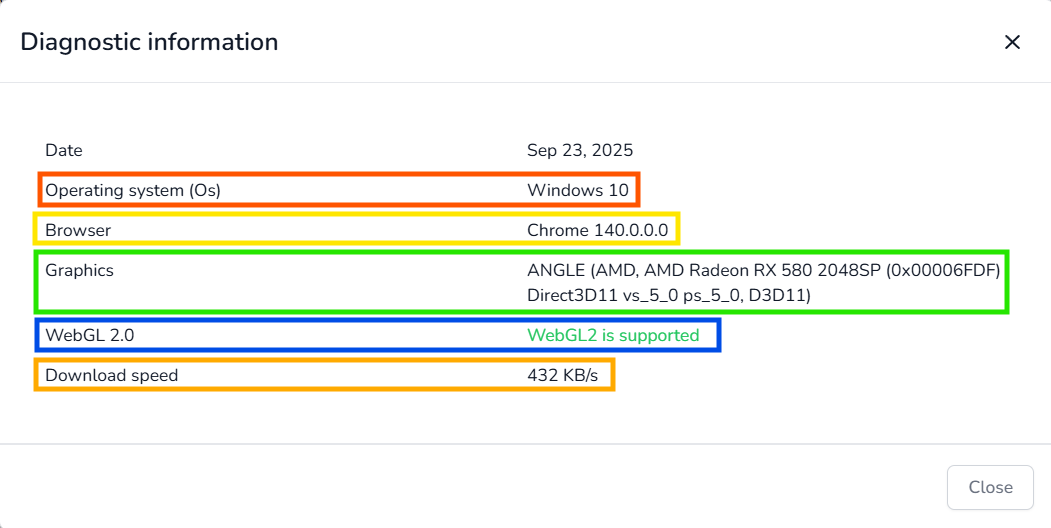Select the Chrome 140.0.0.0 version text

[x=597, y=230]
